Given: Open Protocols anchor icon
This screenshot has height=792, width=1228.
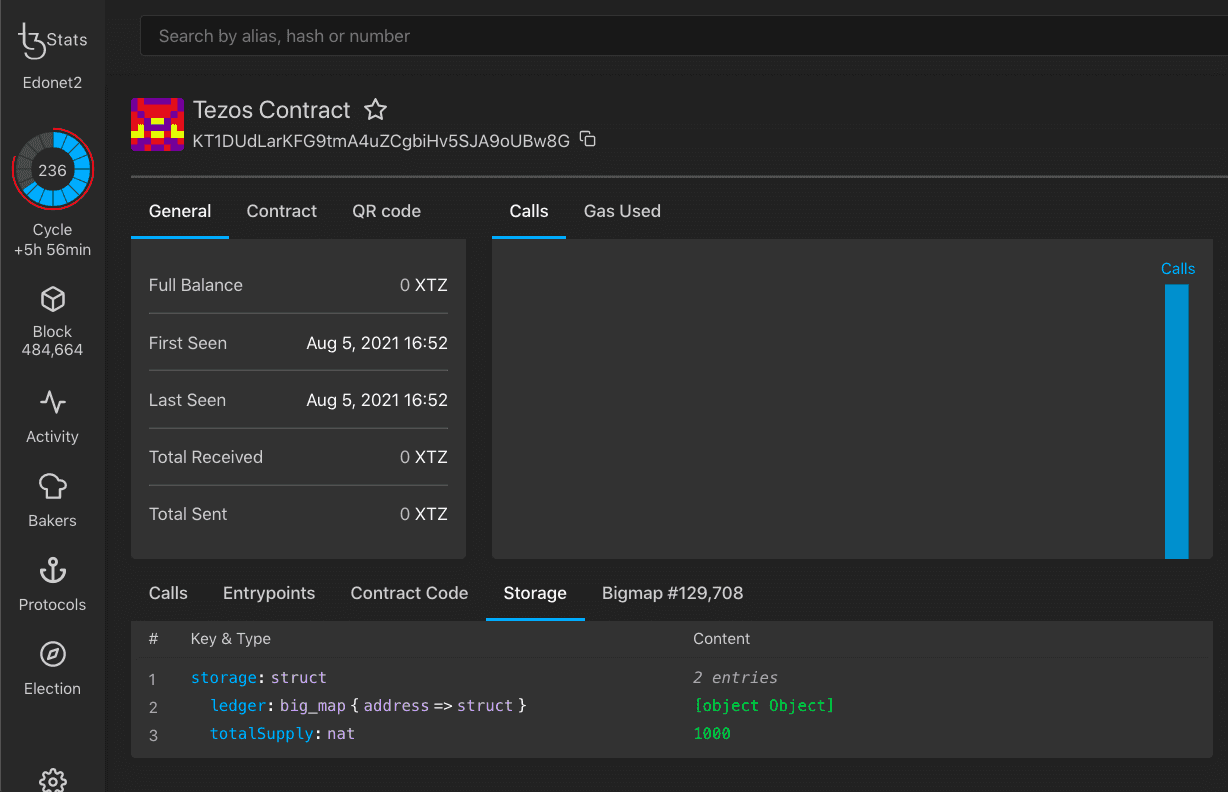Looking at the screenshot, I should tap(52, 571).
